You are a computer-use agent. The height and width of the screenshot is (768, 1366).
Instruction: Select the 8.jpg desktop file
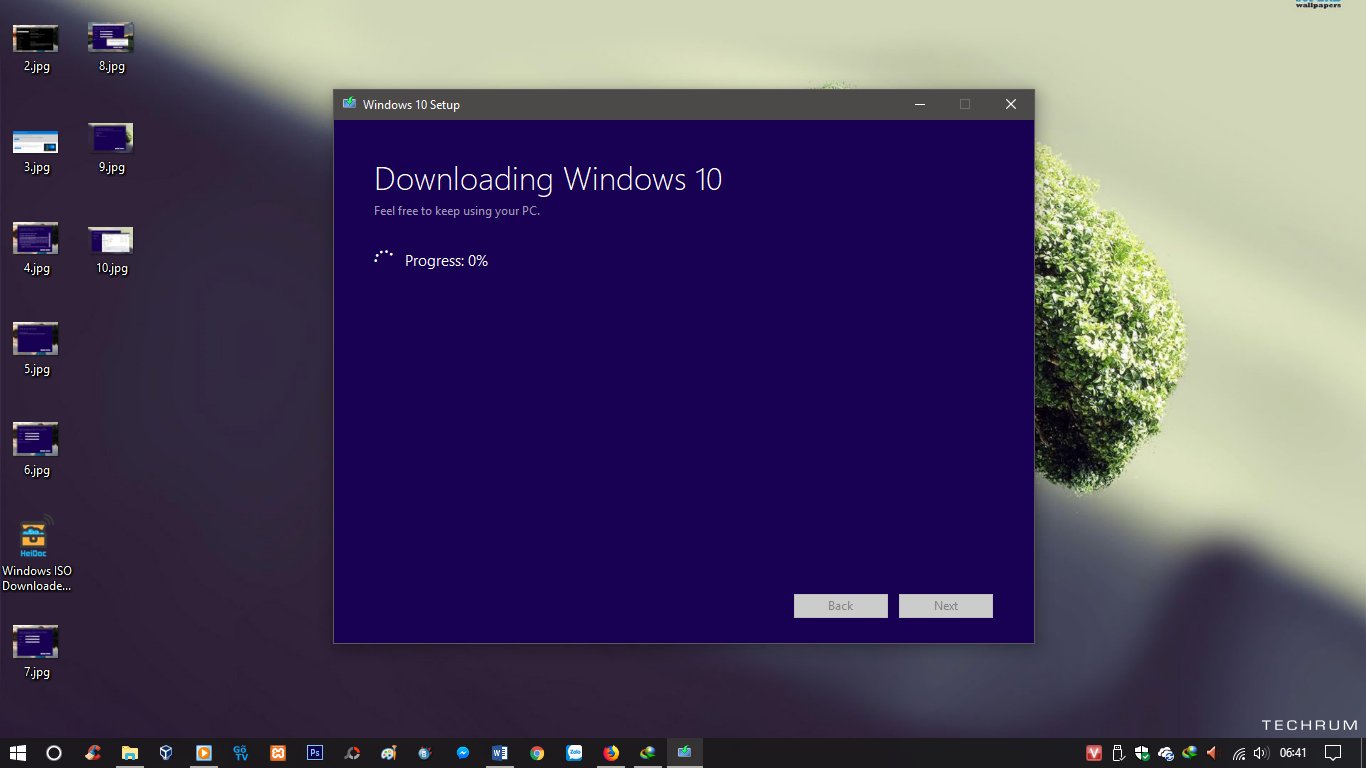point(111,48)
